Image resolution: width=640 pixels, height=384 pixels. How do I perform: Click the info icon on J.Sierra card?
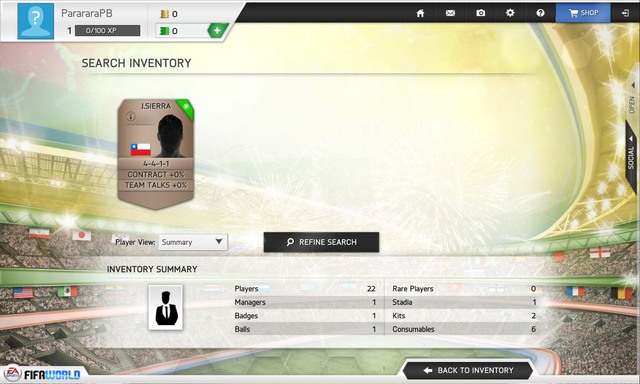tap(131, 117)
